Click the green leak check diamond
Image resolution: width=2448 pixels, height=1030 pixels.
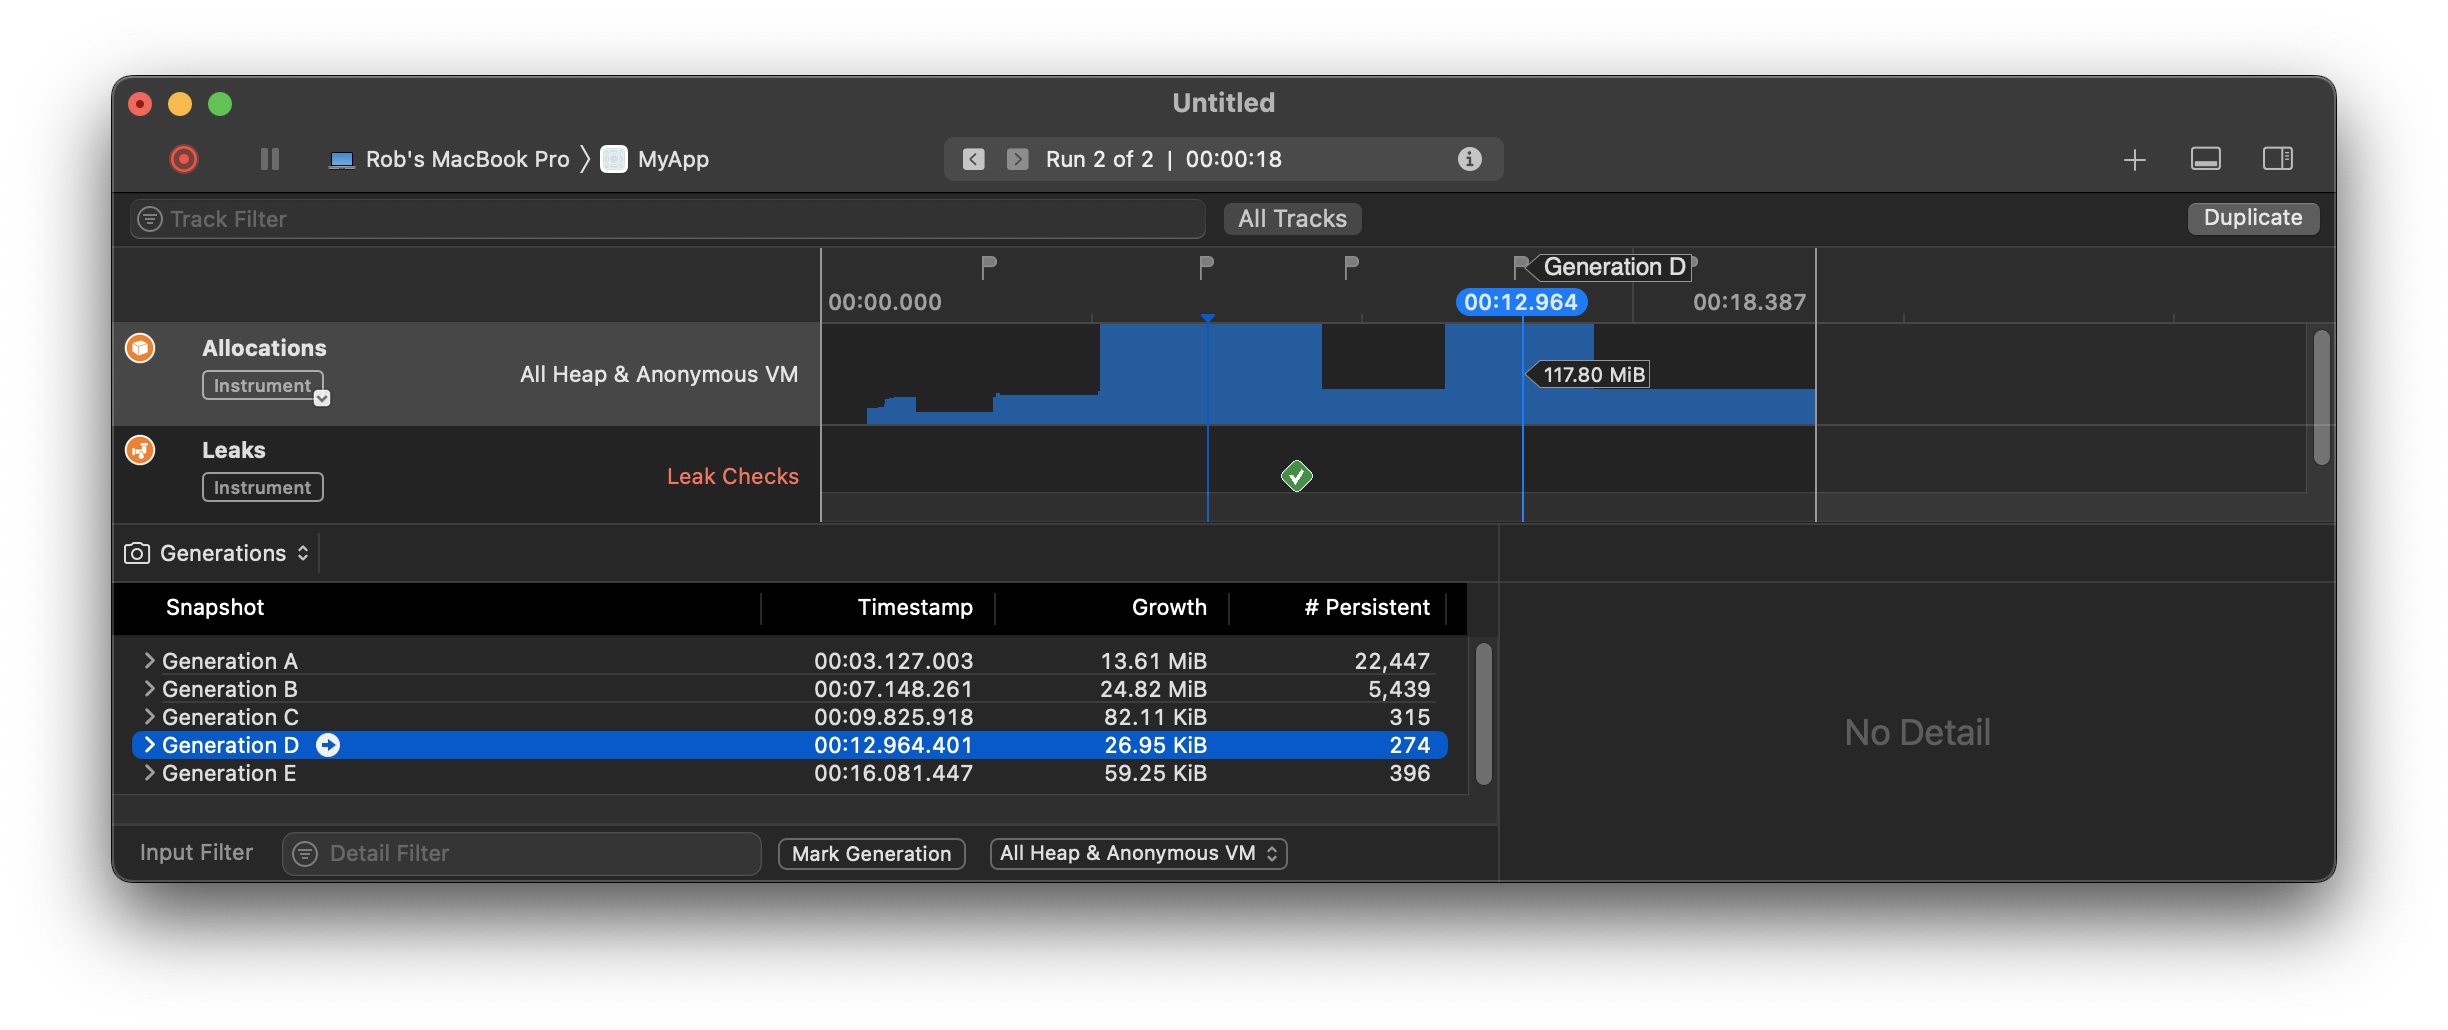pyautogui.click(x=1297, y=476)
